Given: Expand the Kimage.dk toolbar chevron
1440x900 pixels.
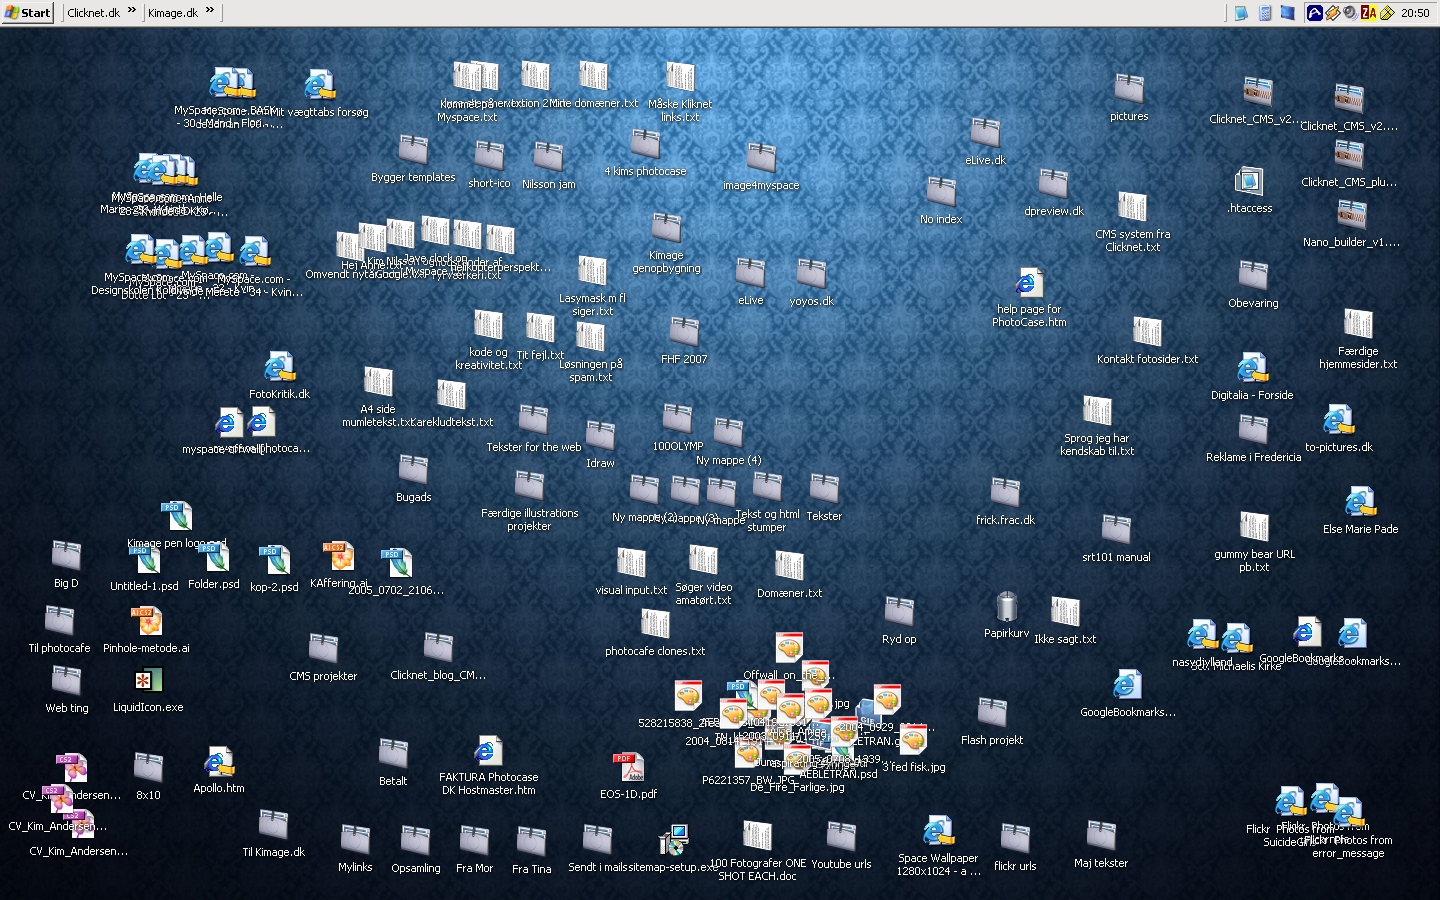Looking at the screenshot, I should click(210, 11).
